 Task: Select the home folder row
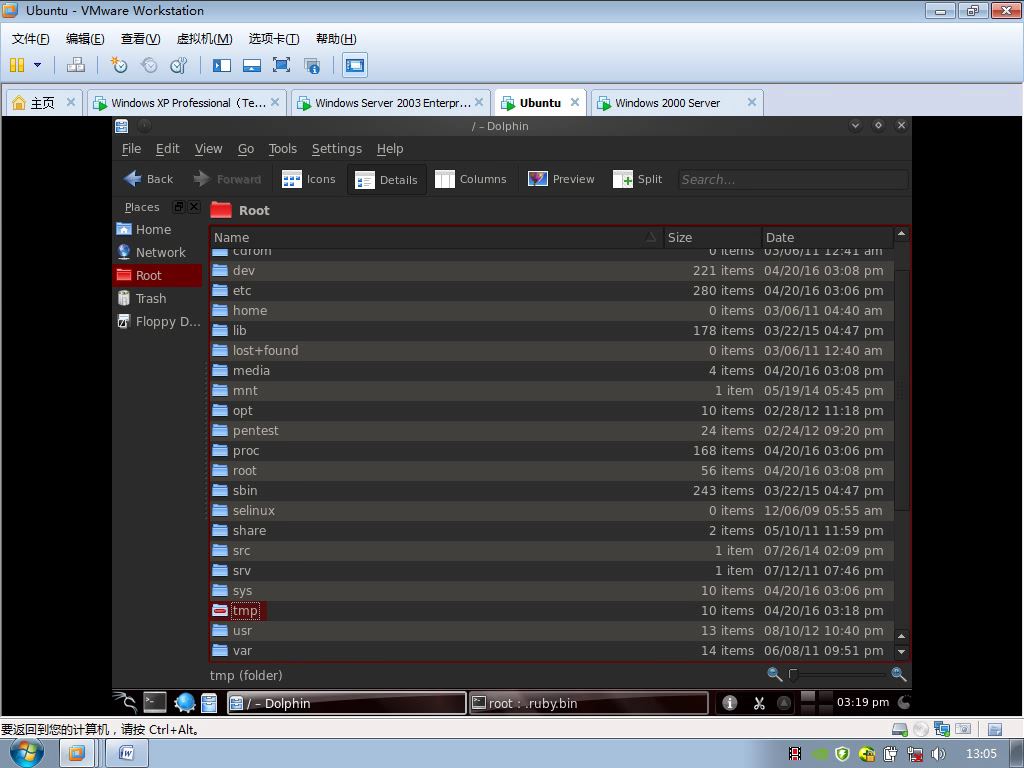click(551, 311)
